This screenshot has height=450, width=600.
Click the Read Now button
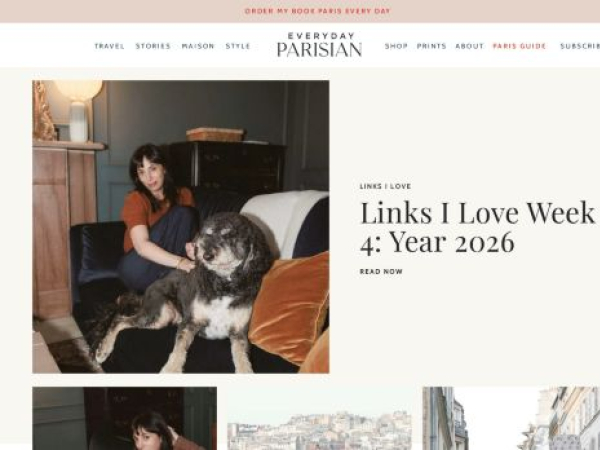click(x=381, y=271)
